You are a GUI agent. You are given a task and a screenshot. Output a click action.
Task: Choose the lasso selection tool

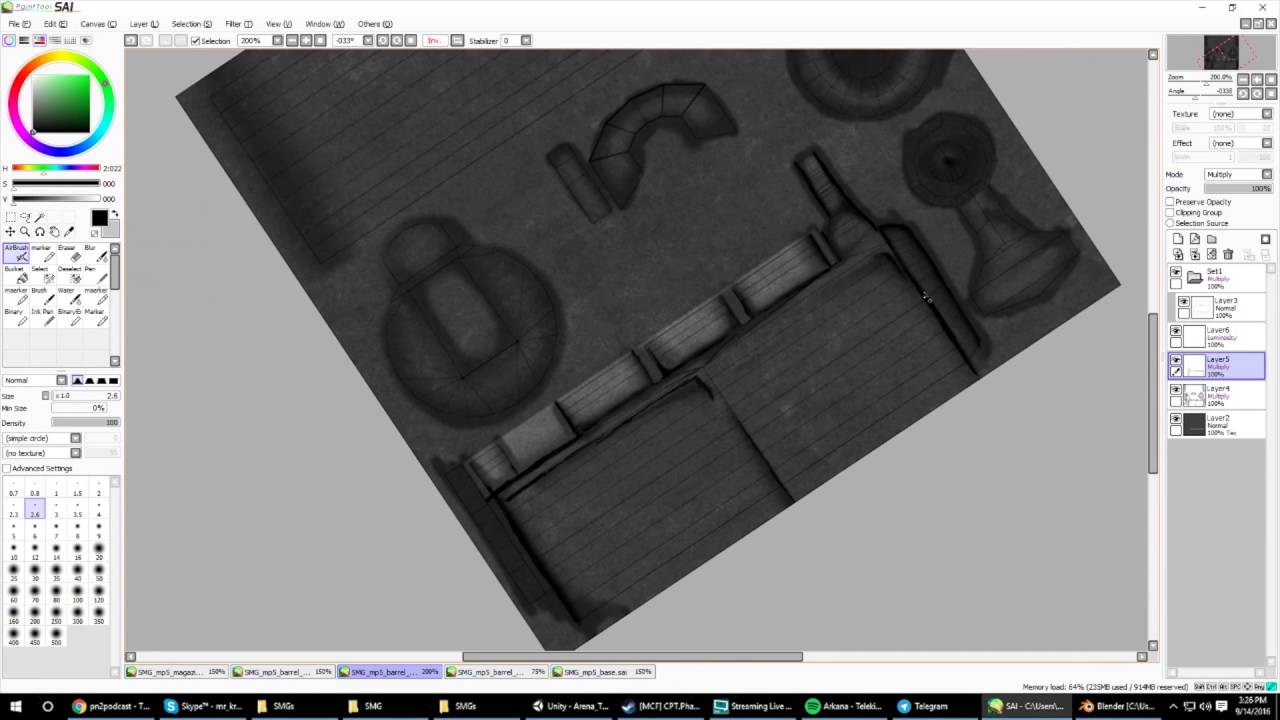(x=26, y=217)
